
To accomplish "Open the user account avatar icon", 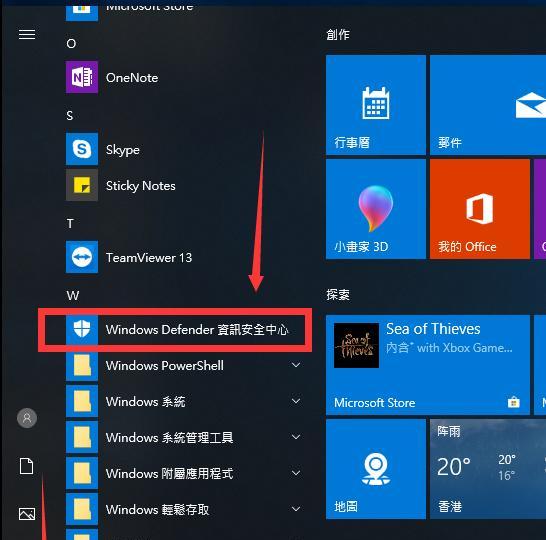I will (27, 418).
